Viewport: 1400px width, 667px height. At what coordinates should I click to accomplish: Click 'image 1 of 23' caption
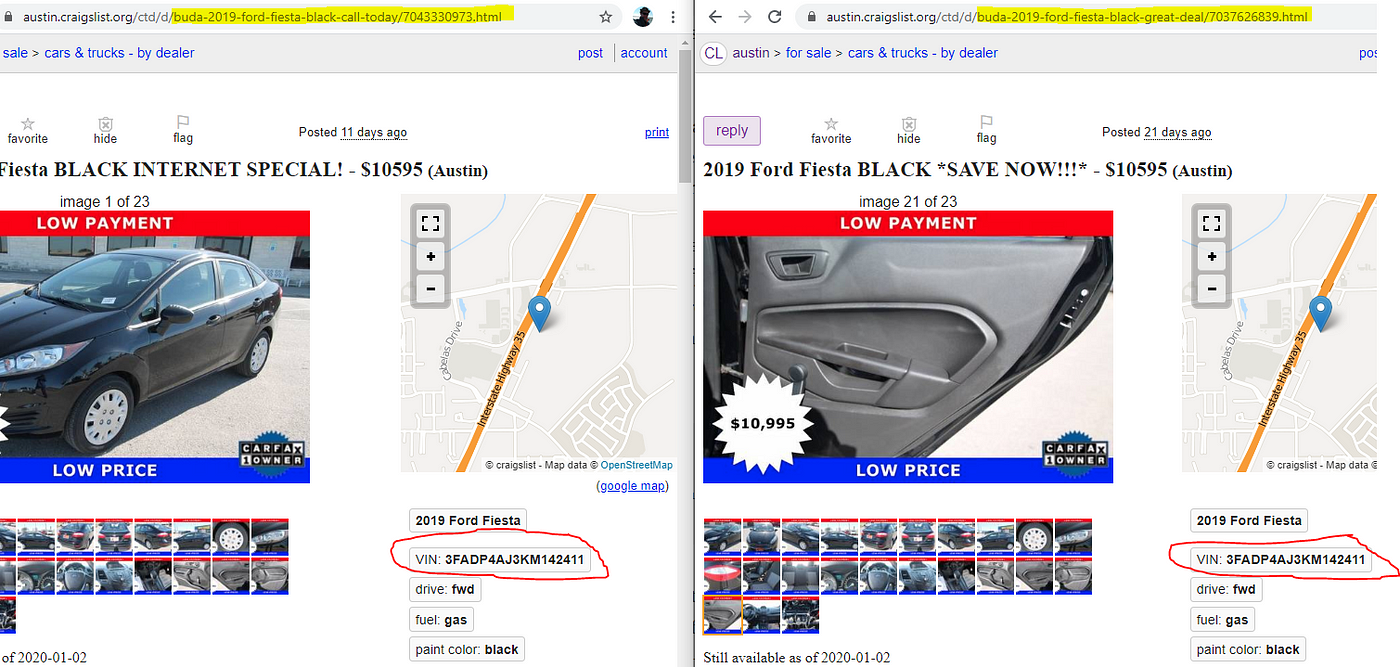pyautogui.click(x=105, y=201)
